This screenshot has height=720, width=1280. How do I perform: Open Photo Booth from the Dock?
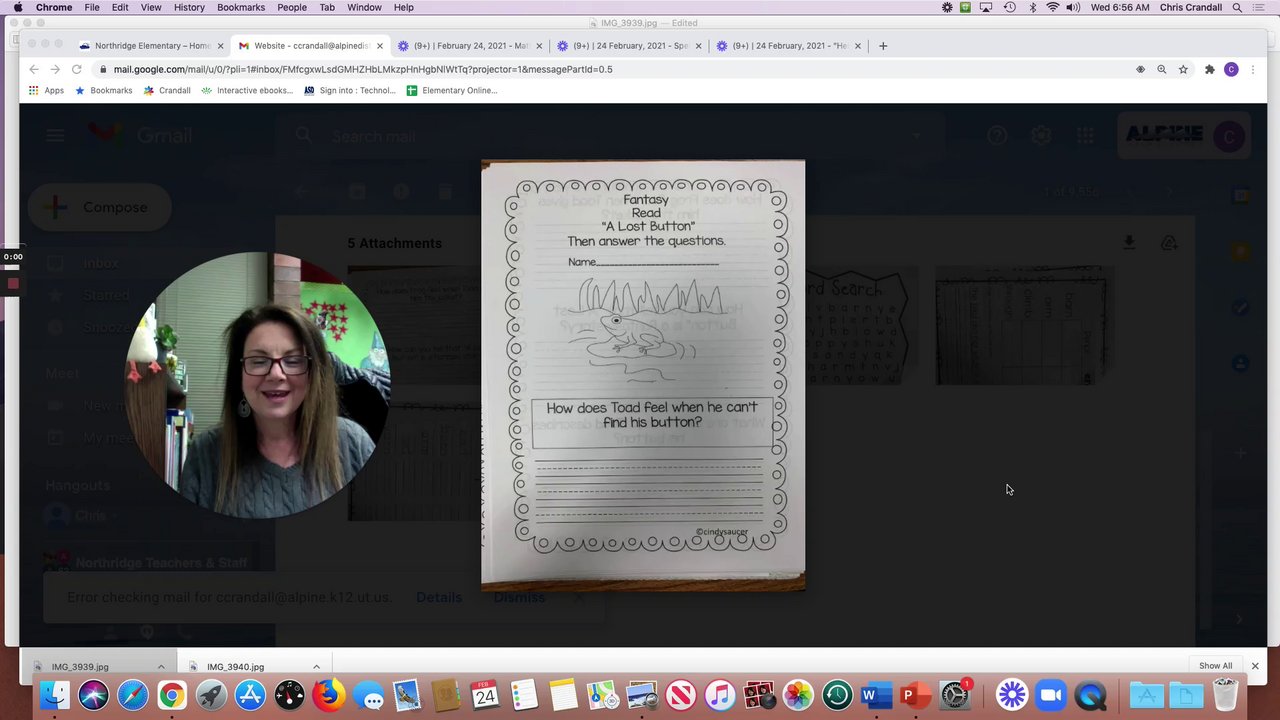click(759, 695)
